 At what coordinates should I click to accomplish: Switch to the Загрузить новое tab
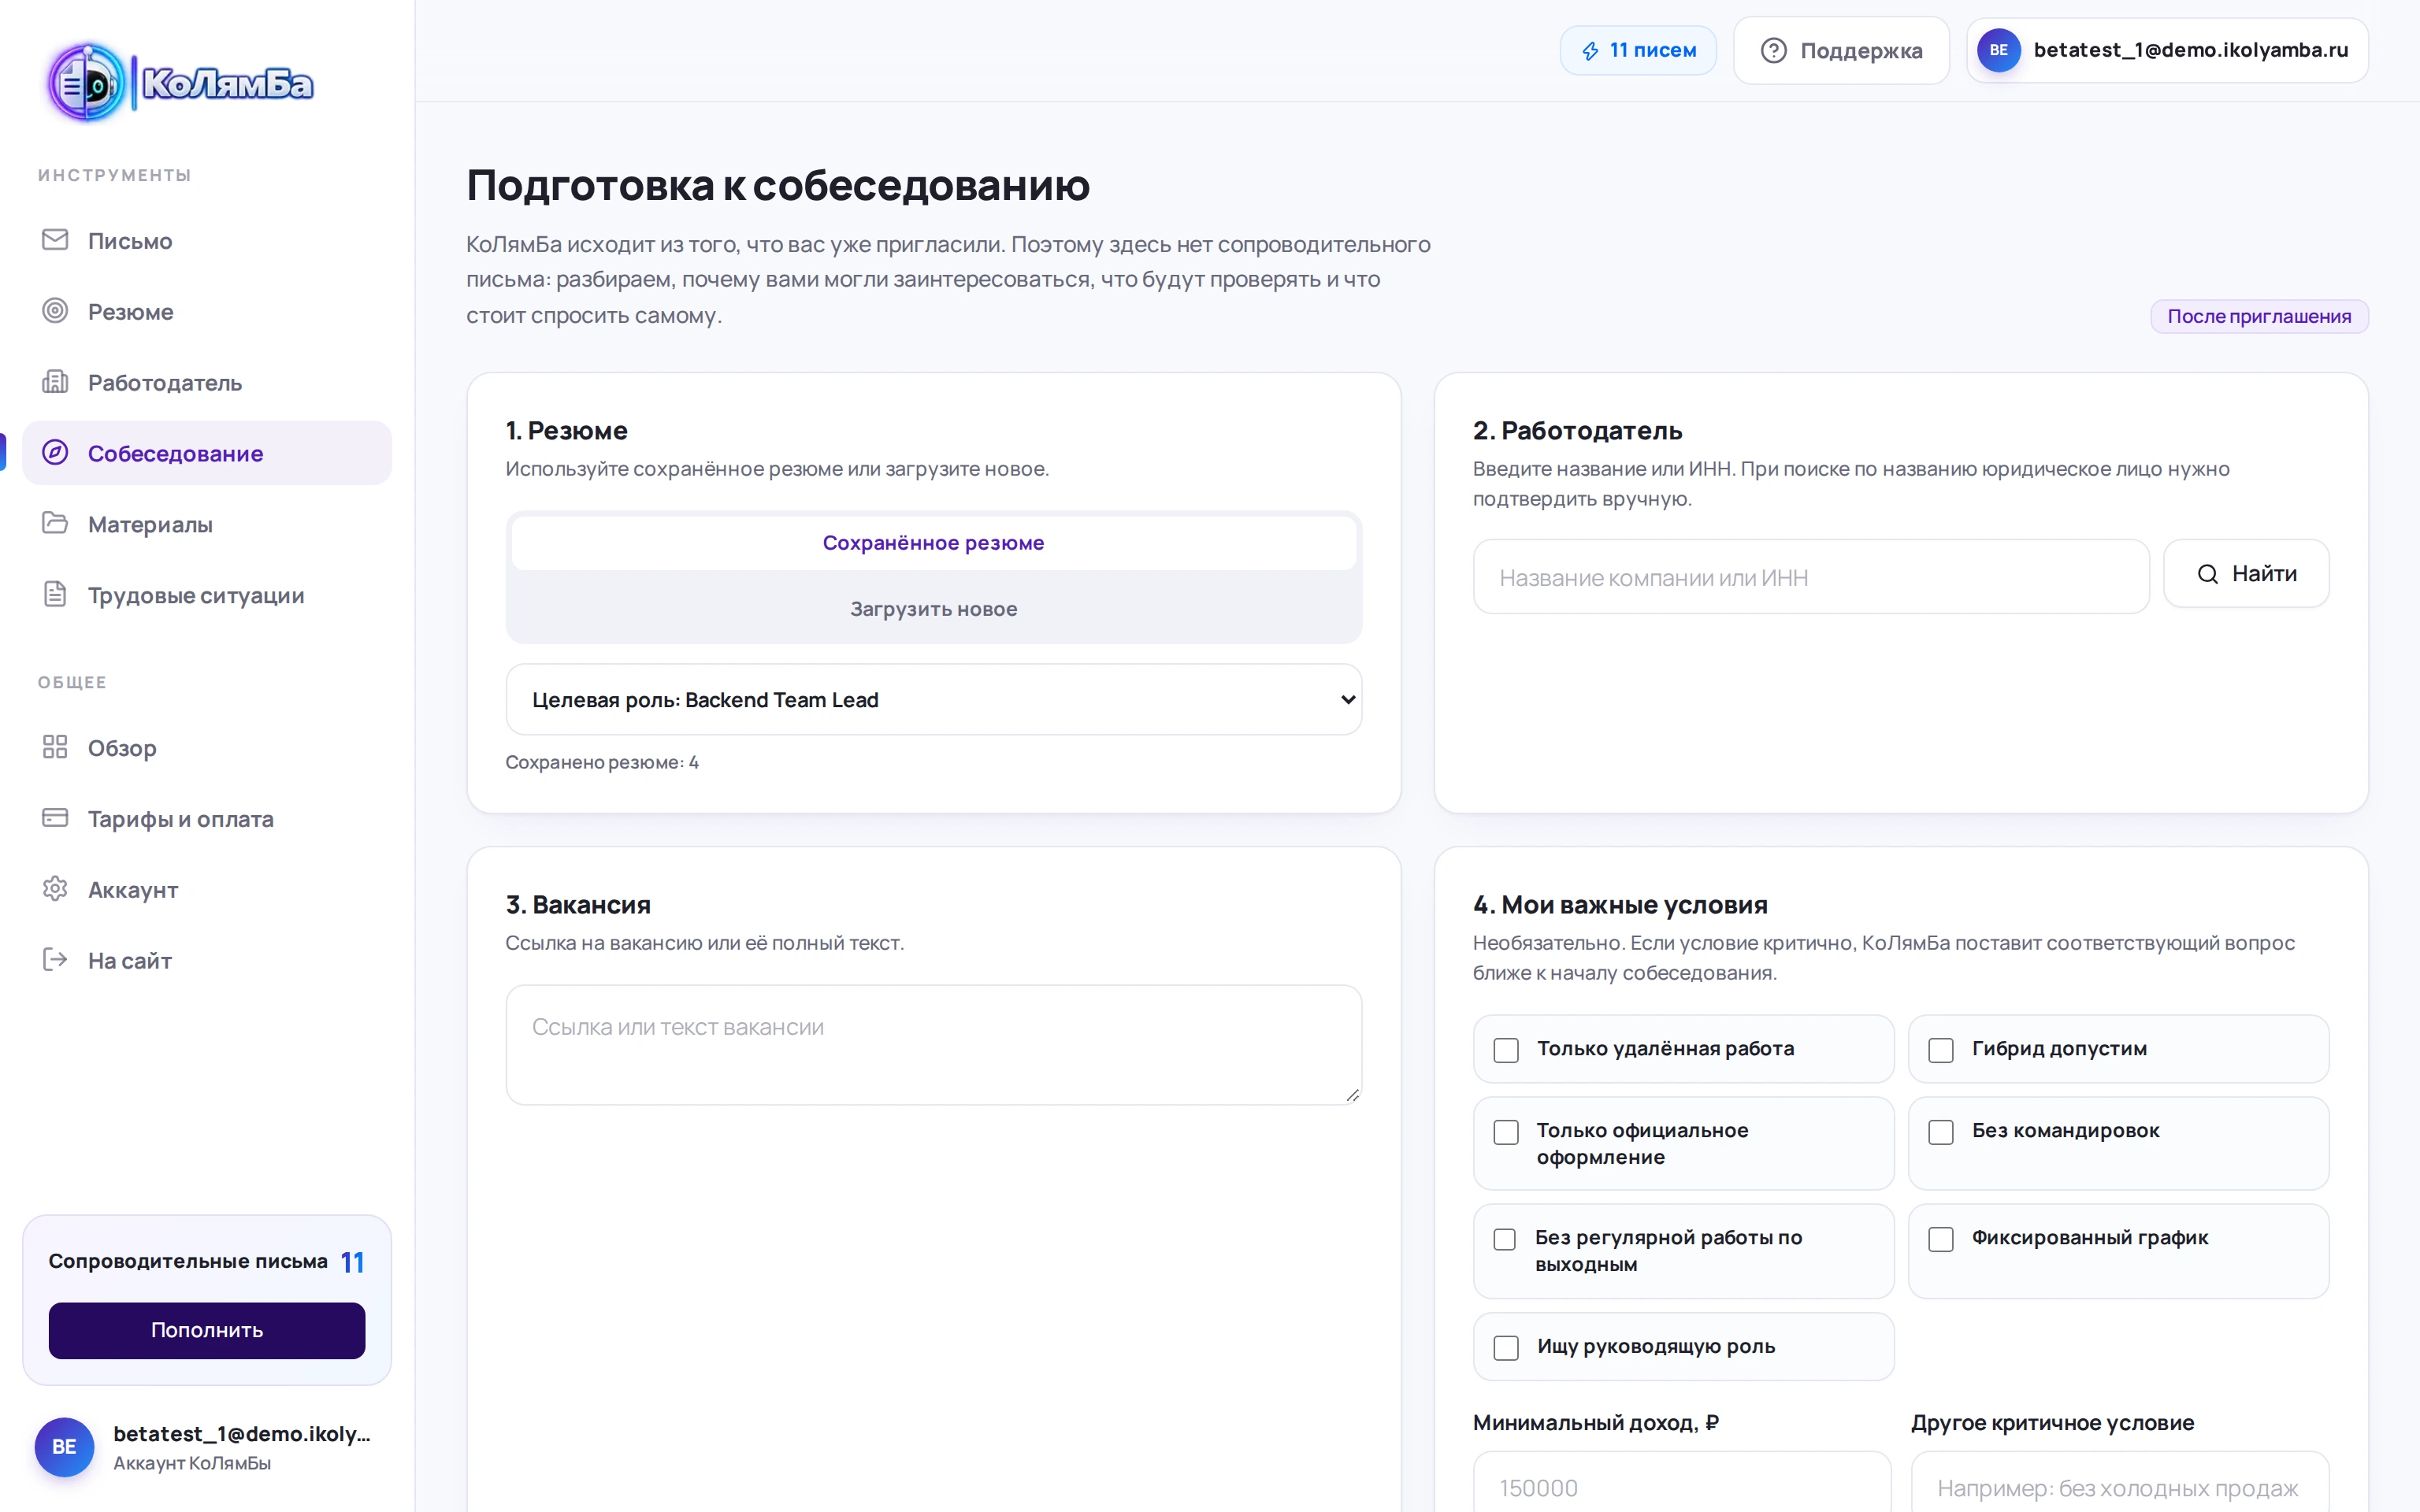[934, 609]
